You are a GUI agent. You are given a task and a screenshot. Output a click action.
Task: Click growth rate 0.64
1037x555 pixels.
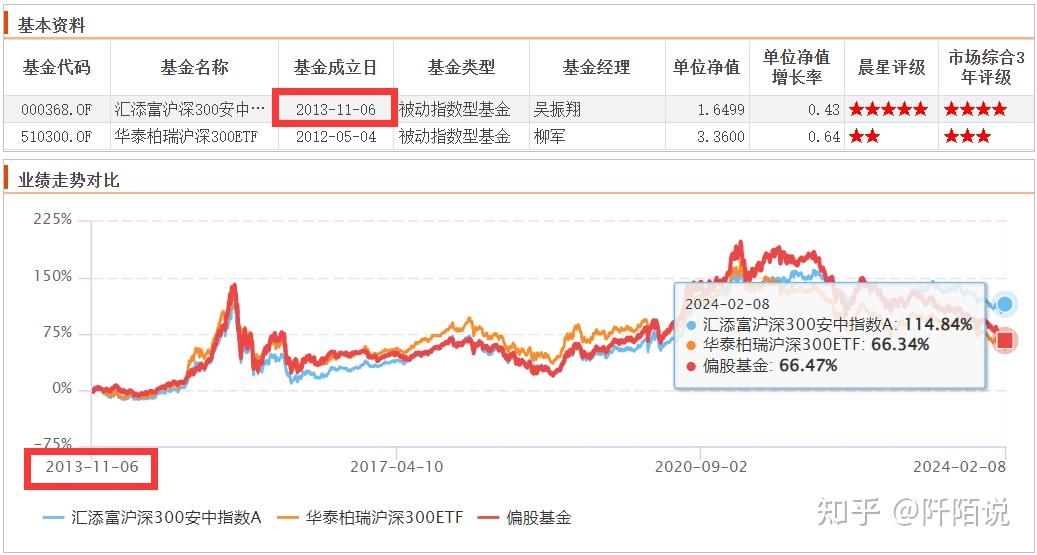click(824, 137)
